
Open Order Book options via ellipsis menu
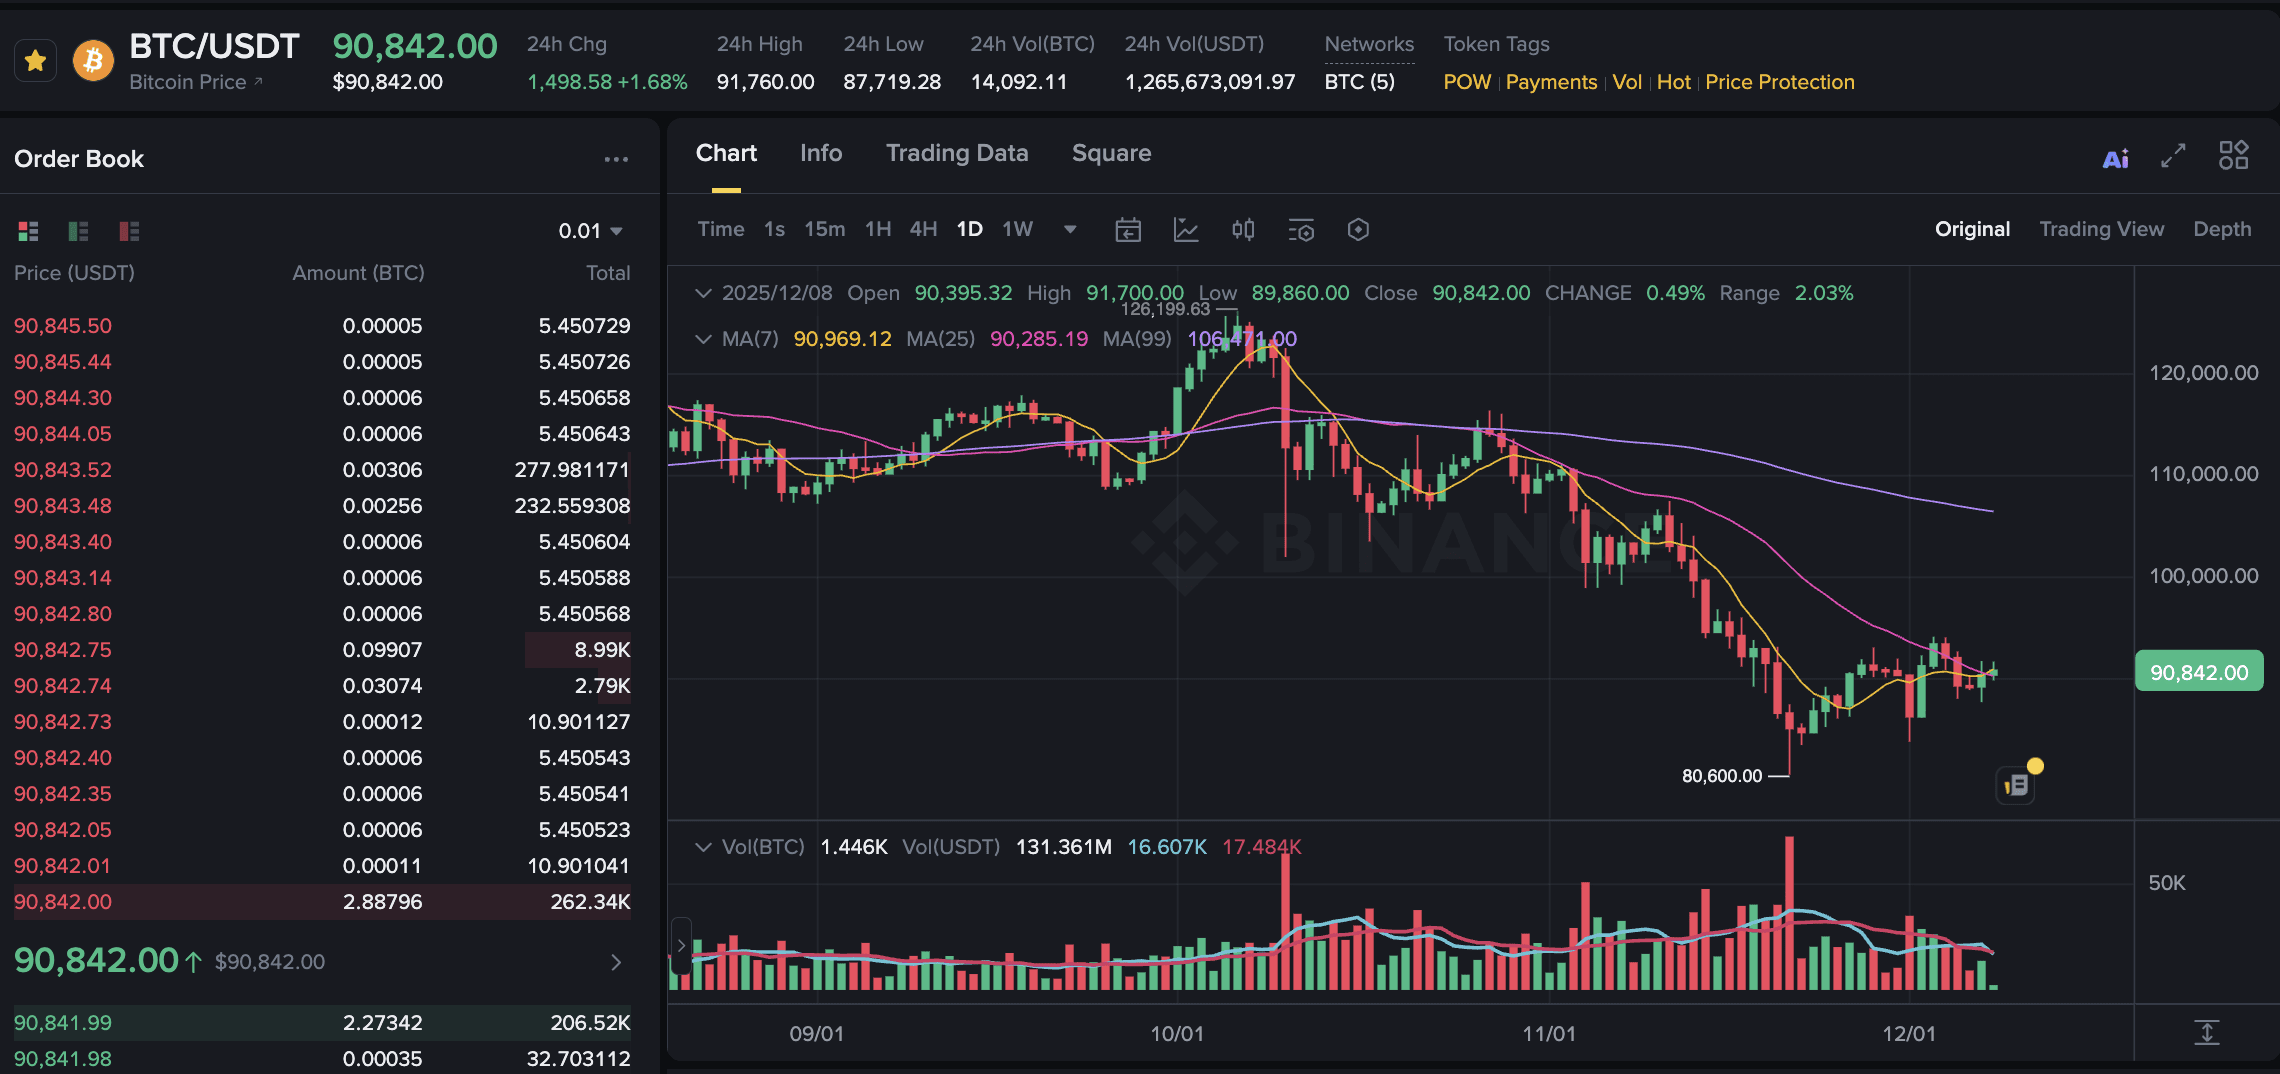[617, 159]
